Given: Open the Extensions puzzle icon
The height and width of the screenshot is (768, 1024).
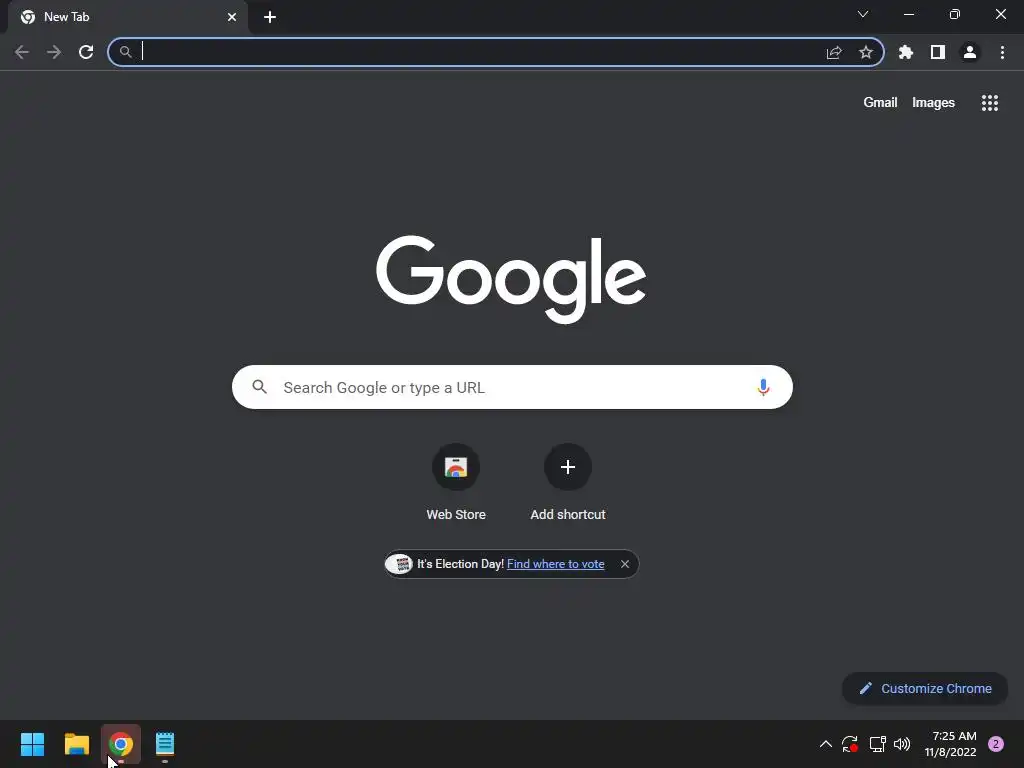Looking at the screenshot, I should [906, 52].
